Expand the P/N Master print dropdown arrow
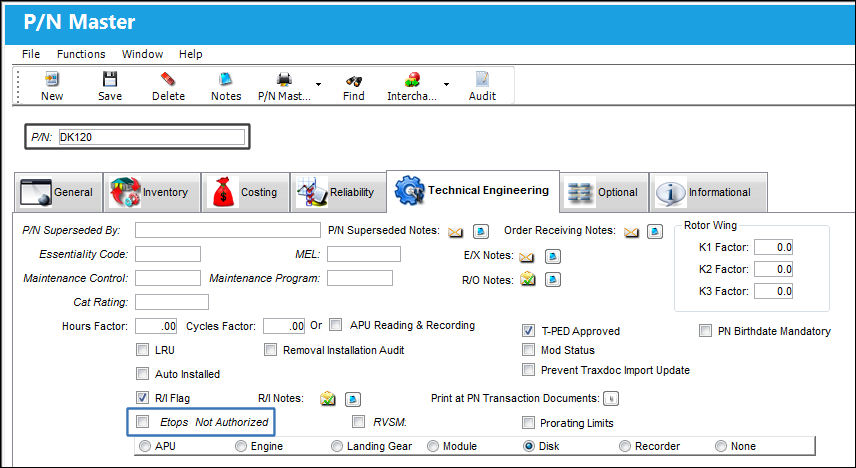856x468 pixels. [x=318, y=84]
